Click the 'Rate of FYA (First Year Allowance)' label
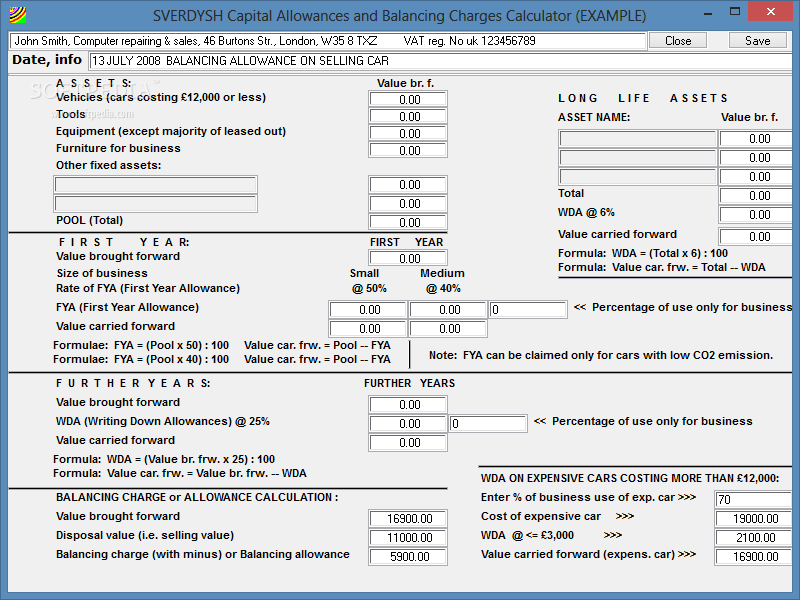The width and height of the screenshot is (800, 600). (148, 288)
